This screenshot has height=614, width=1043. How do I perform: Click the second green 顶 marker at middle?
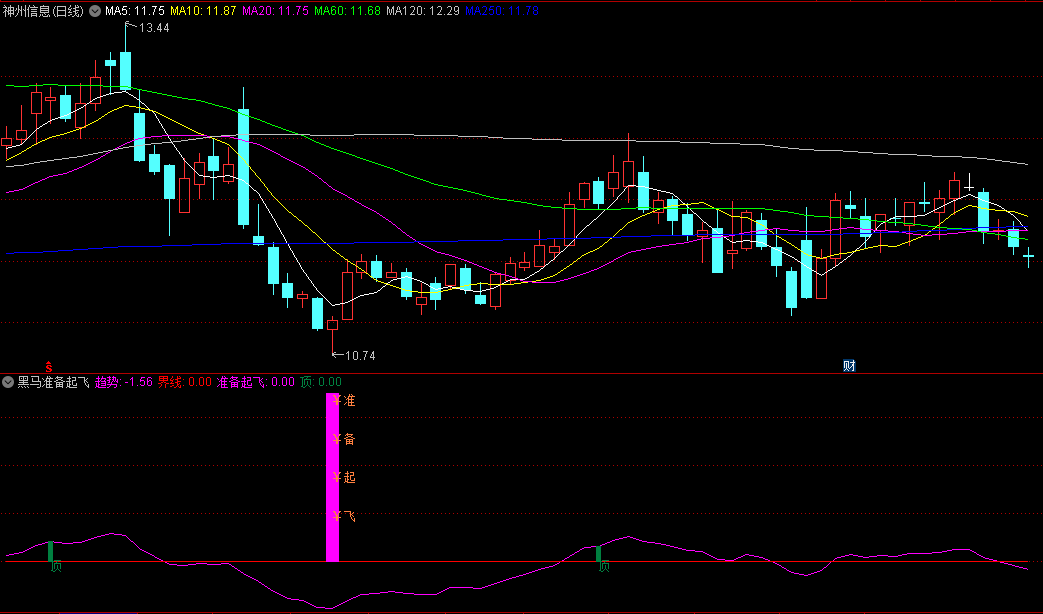pos(604,566)
